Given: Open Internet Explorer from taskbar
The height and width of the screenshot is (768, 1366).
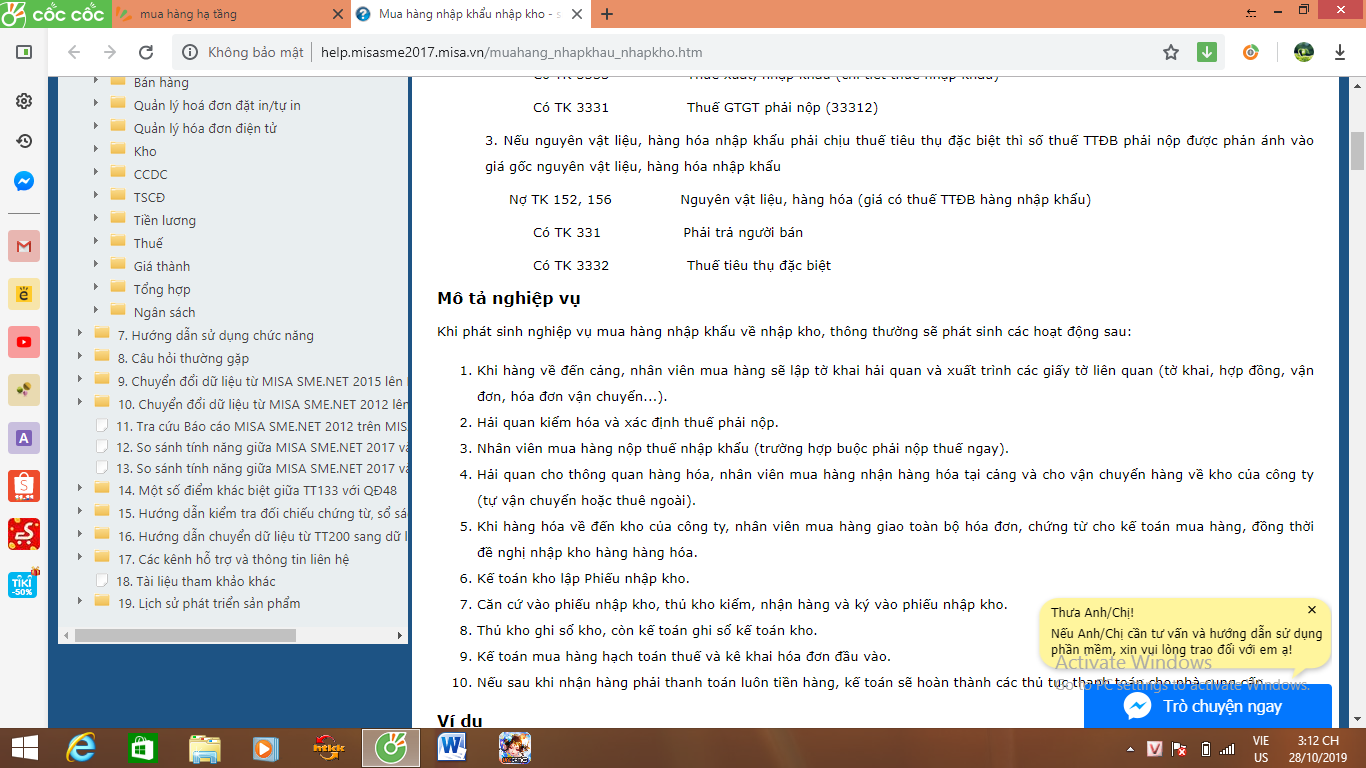Looking at the screenshot, I should (x=80, y=748).
